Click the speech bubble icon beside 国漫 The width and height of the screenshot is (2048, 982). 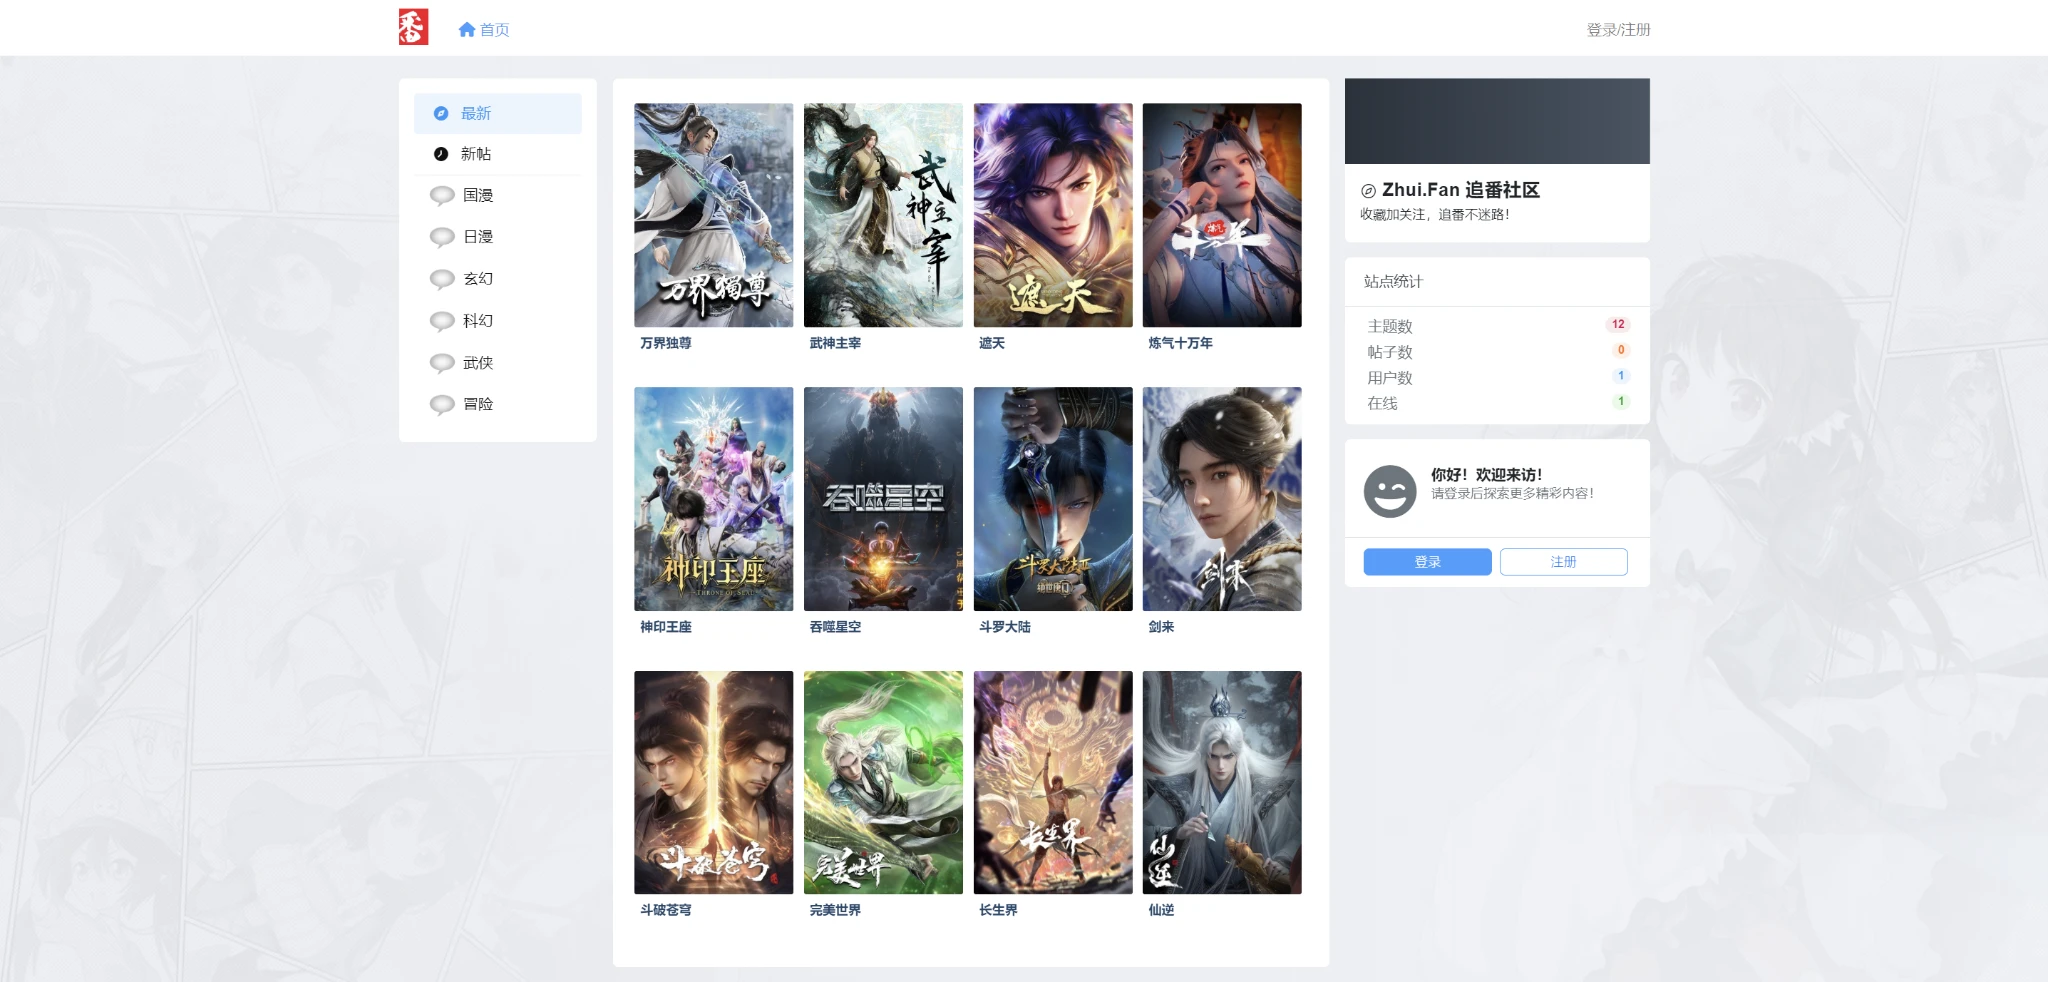point(442,196)
